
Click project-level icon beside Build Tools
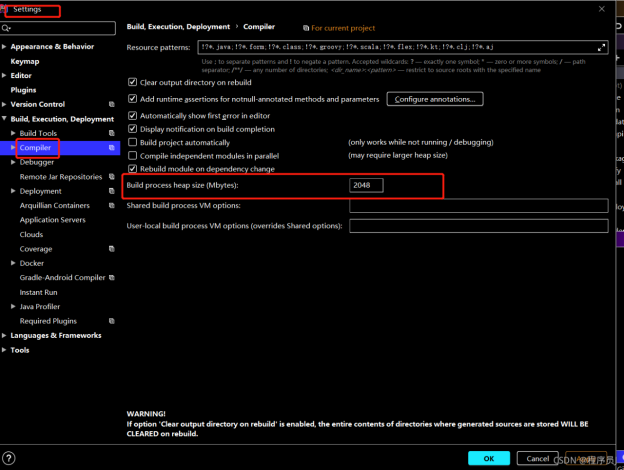point(109,133)
